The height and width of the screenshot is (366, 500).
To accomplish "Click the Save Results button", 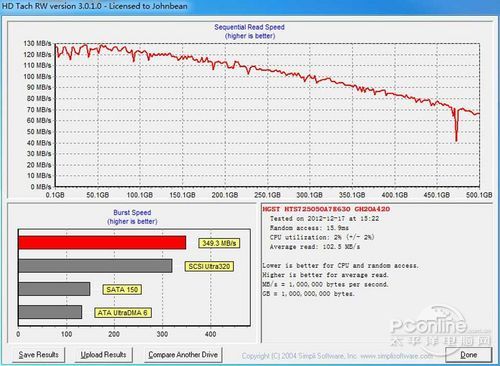I will click(38, 355).
